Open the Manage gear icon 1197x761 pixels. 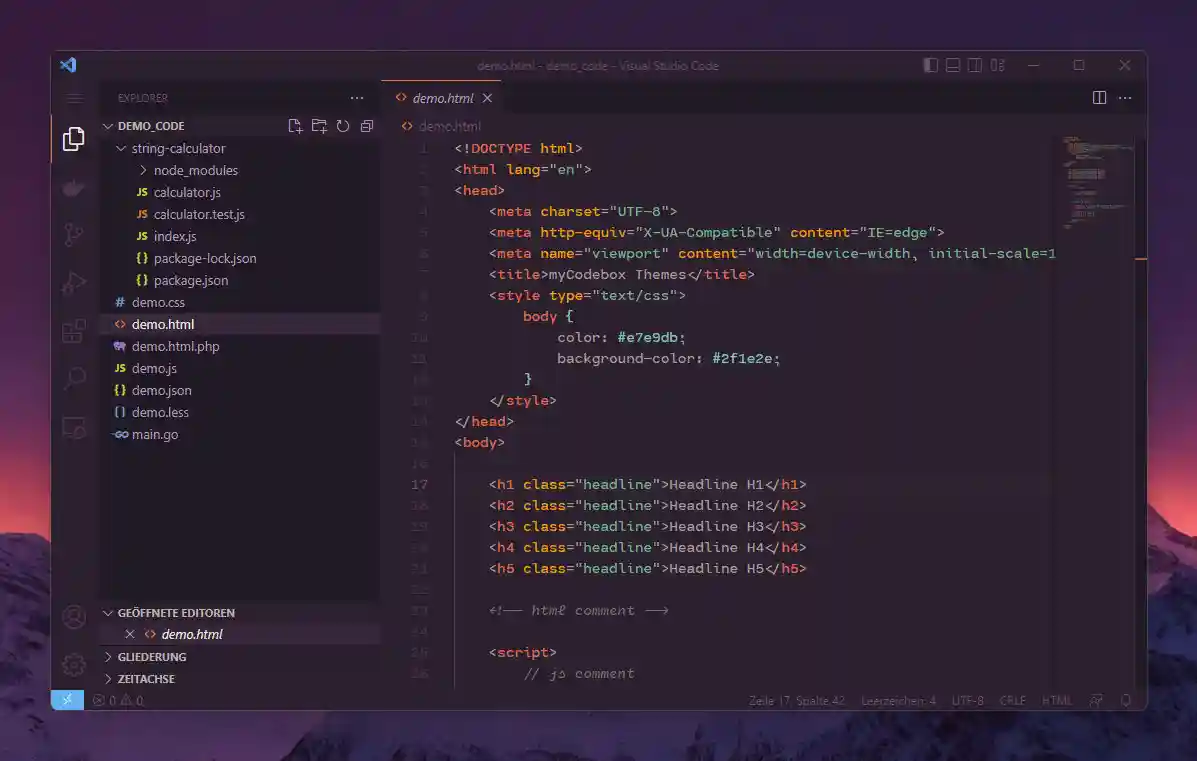pos(74,664)
